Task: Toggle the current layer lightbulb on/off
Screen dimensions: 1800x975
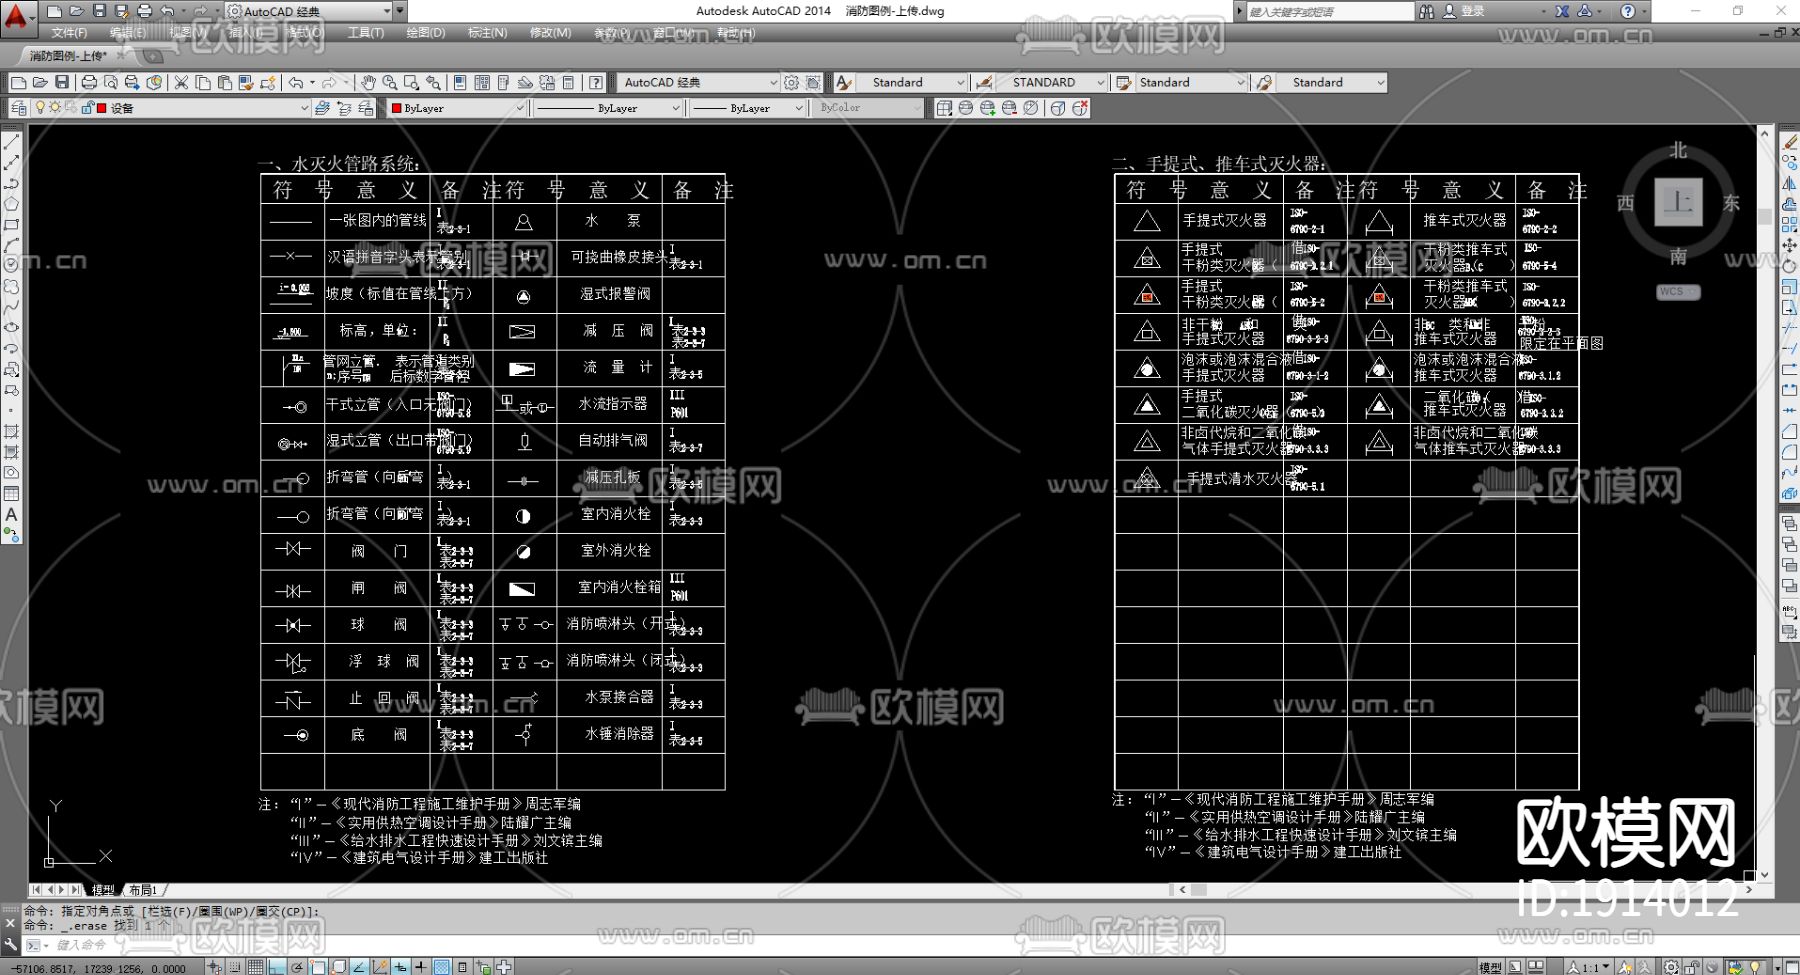Action: tap(40, 108)
